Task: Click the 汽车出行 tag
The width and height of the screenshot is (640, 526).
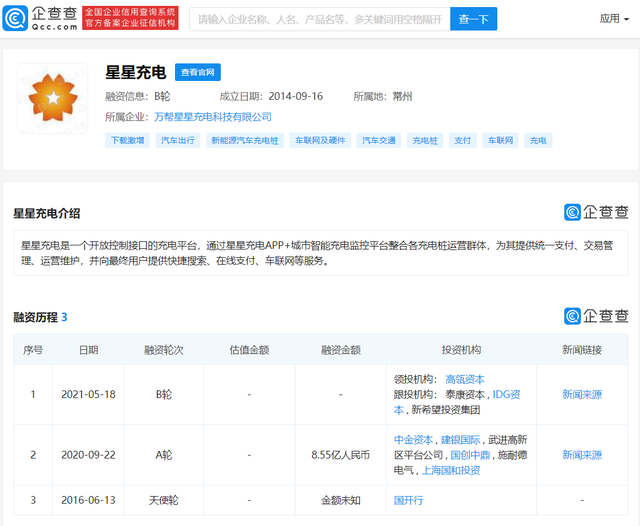Action: tap(178, 141)
